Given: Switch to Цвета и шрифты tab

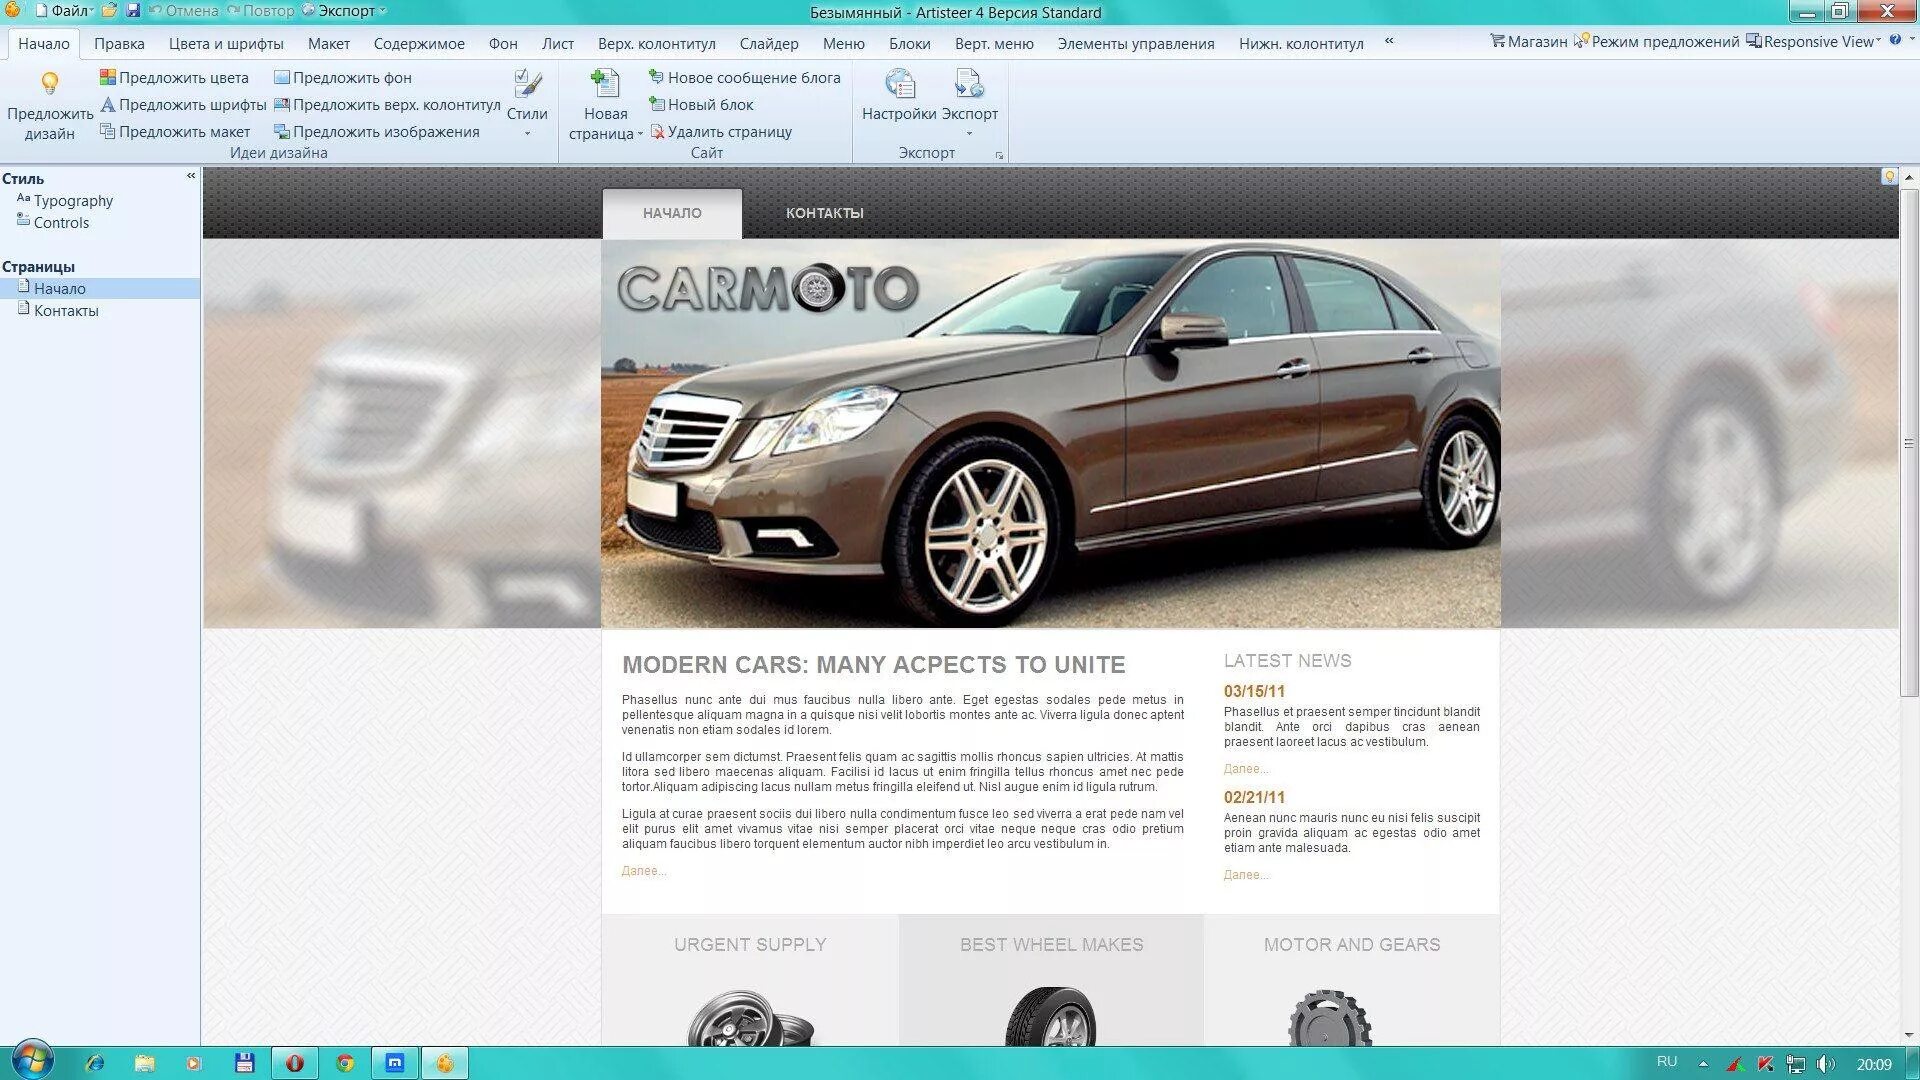Looking at the screenshot, I should (x=226, y=44).
